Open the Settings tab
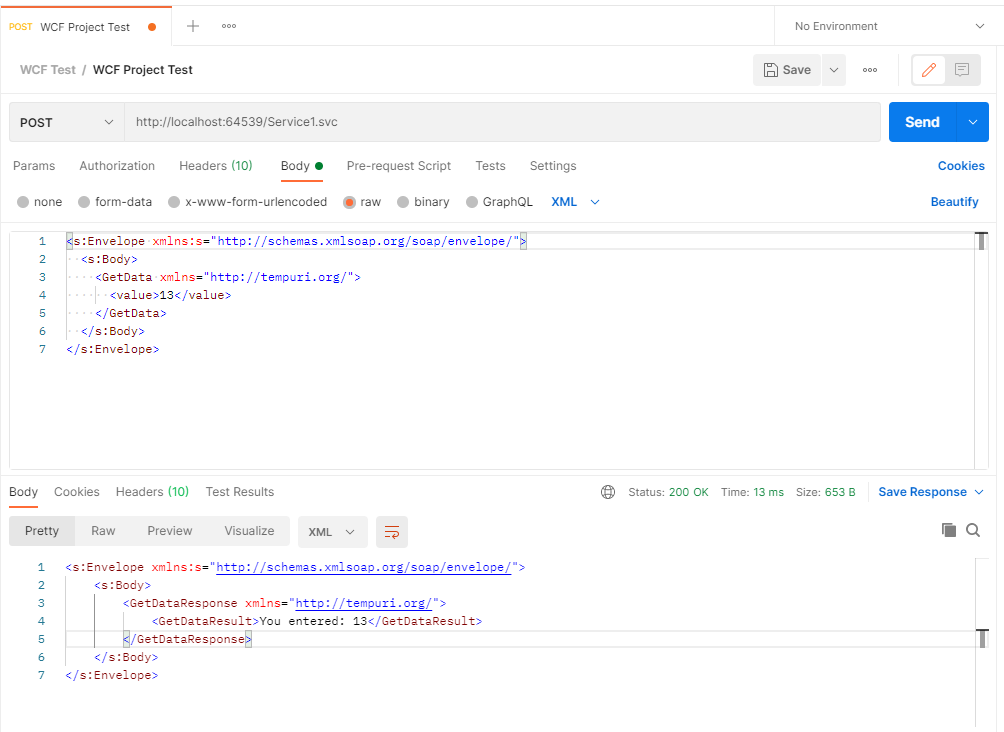1004x732 pixels. [553, 166]
